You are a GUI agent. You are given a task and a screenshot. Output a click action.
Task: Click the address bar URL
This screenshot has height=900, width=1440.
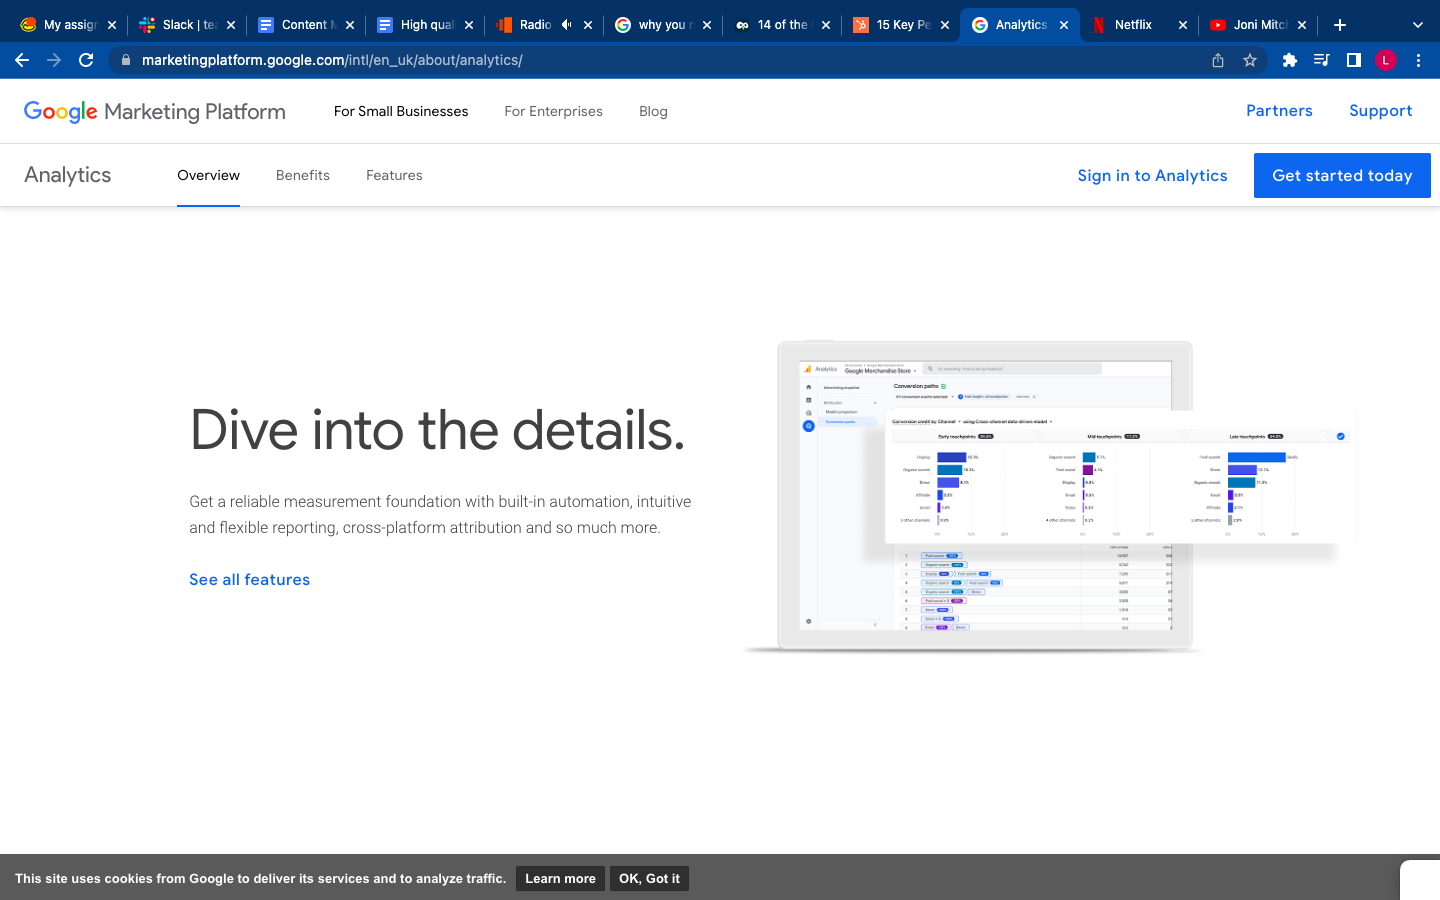point(332,60)
